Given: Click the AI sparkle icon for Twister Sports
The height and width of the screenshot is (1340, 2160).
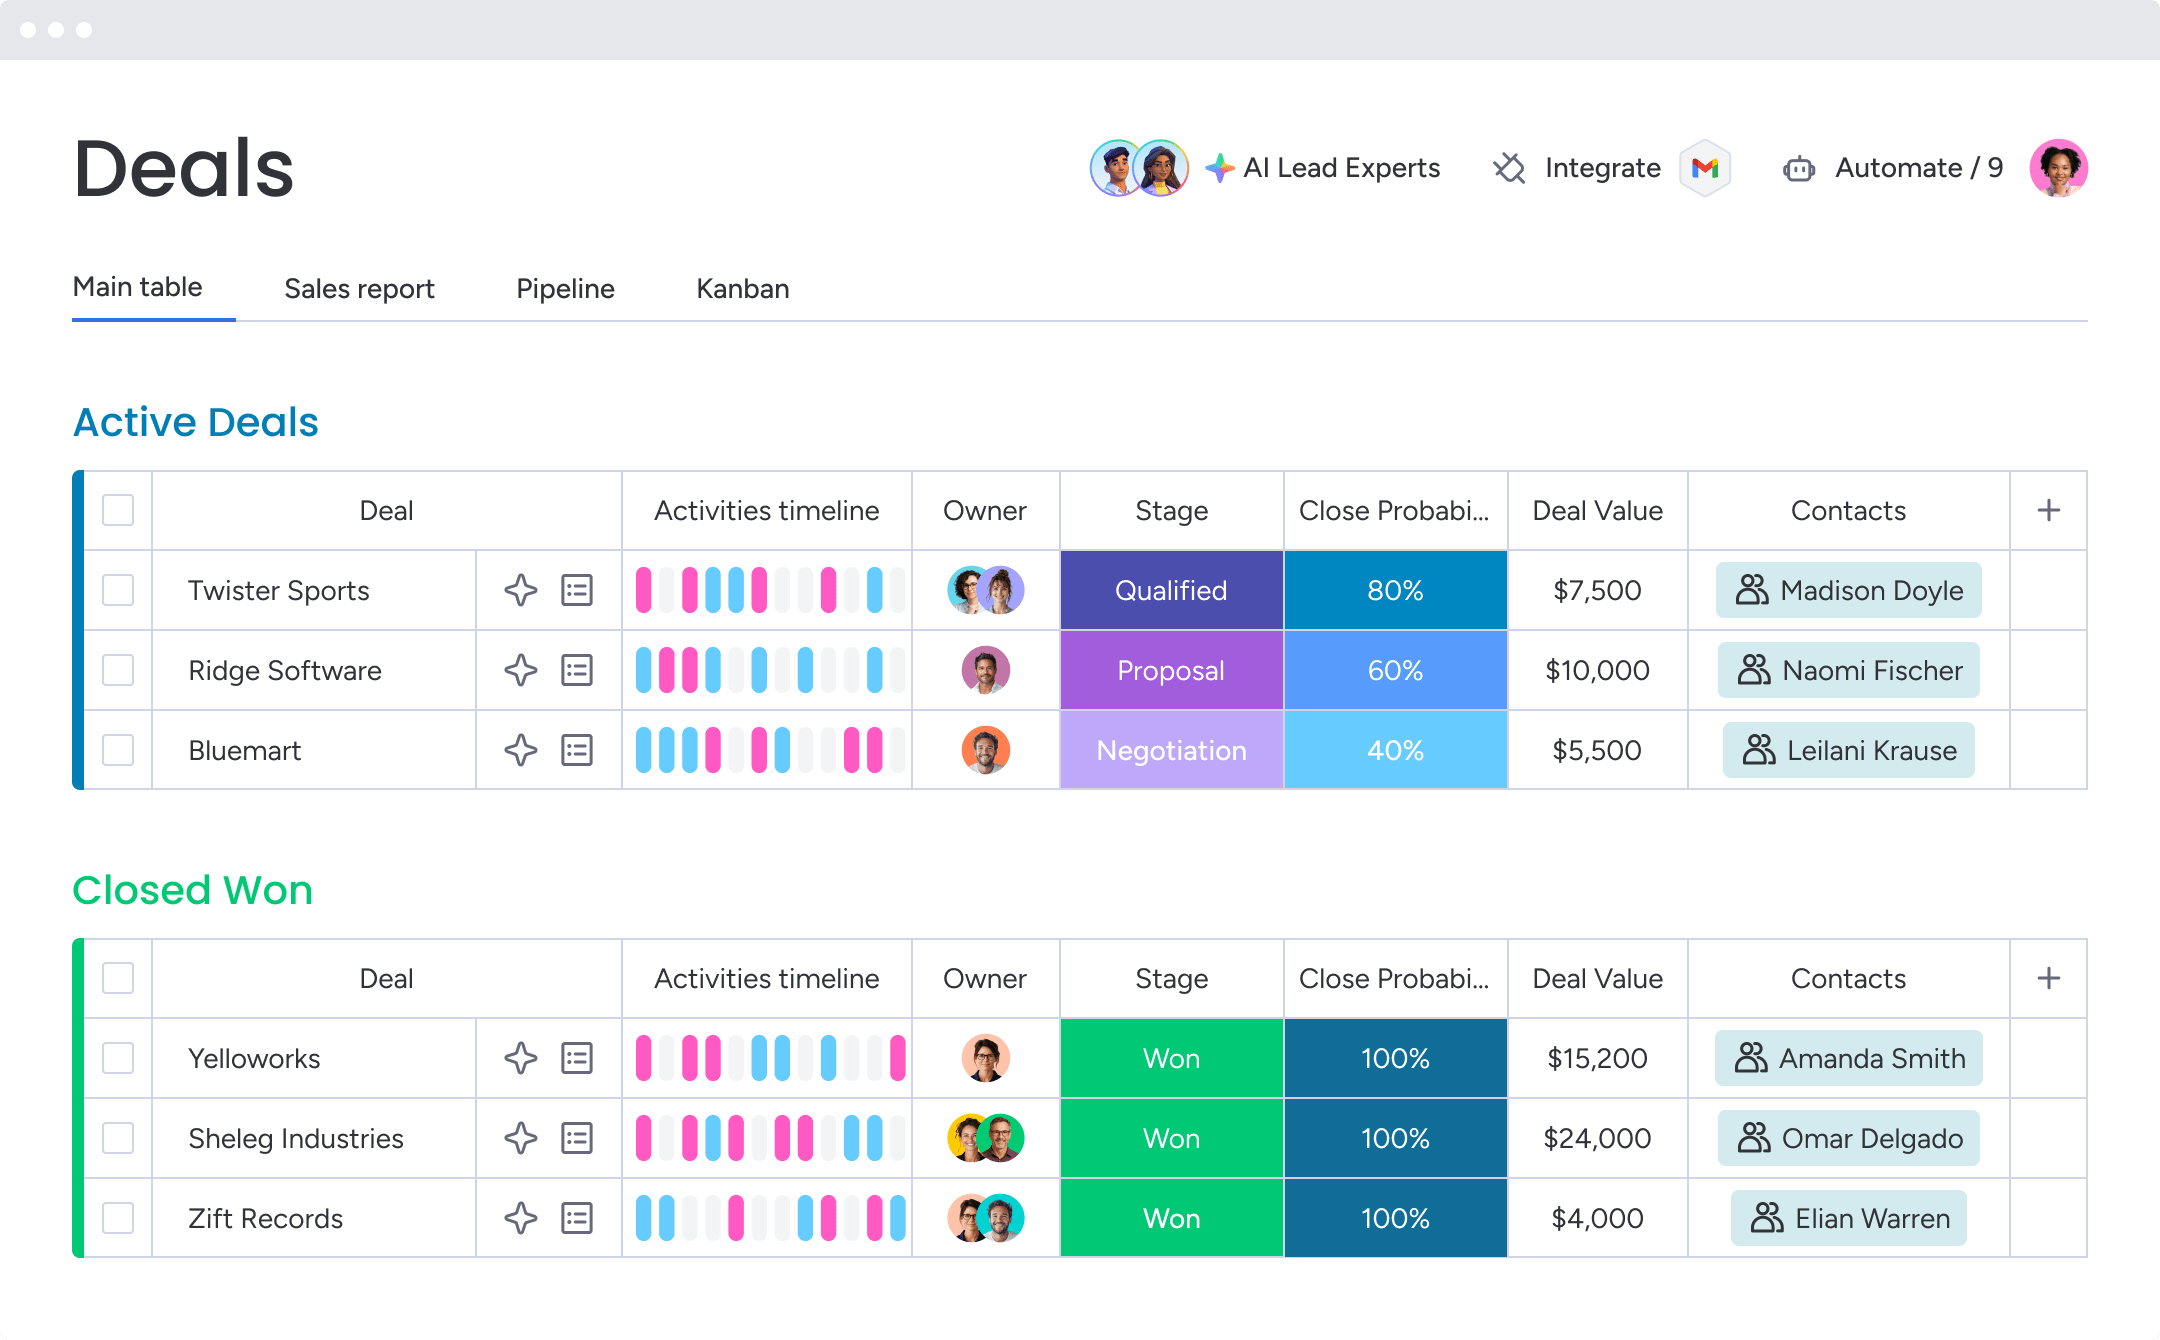Looking at the screenshot, I should [x=520, y=590].
